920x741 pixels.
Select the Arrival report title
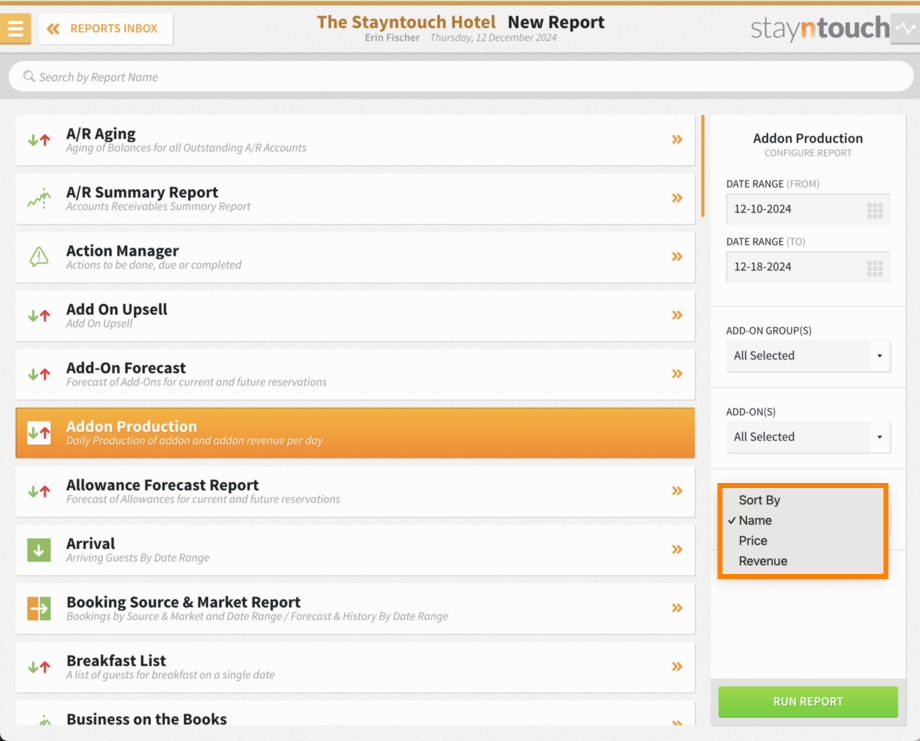[91, 544]
